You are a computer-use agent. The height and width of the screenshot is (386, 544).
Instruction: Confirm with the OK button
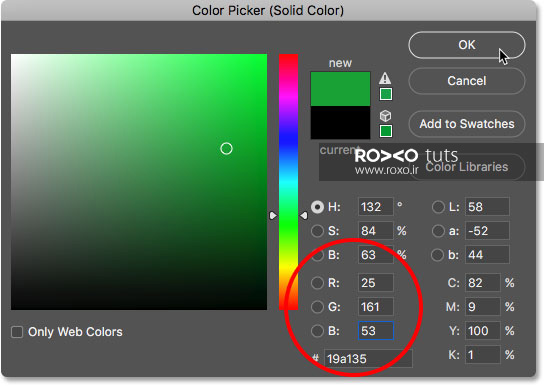pos(467,45)
